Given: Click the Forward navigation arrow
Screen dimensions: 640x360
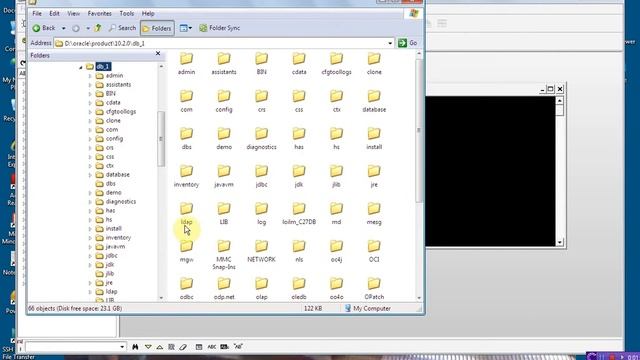Looking at the screenshot, I should [76, 28].
